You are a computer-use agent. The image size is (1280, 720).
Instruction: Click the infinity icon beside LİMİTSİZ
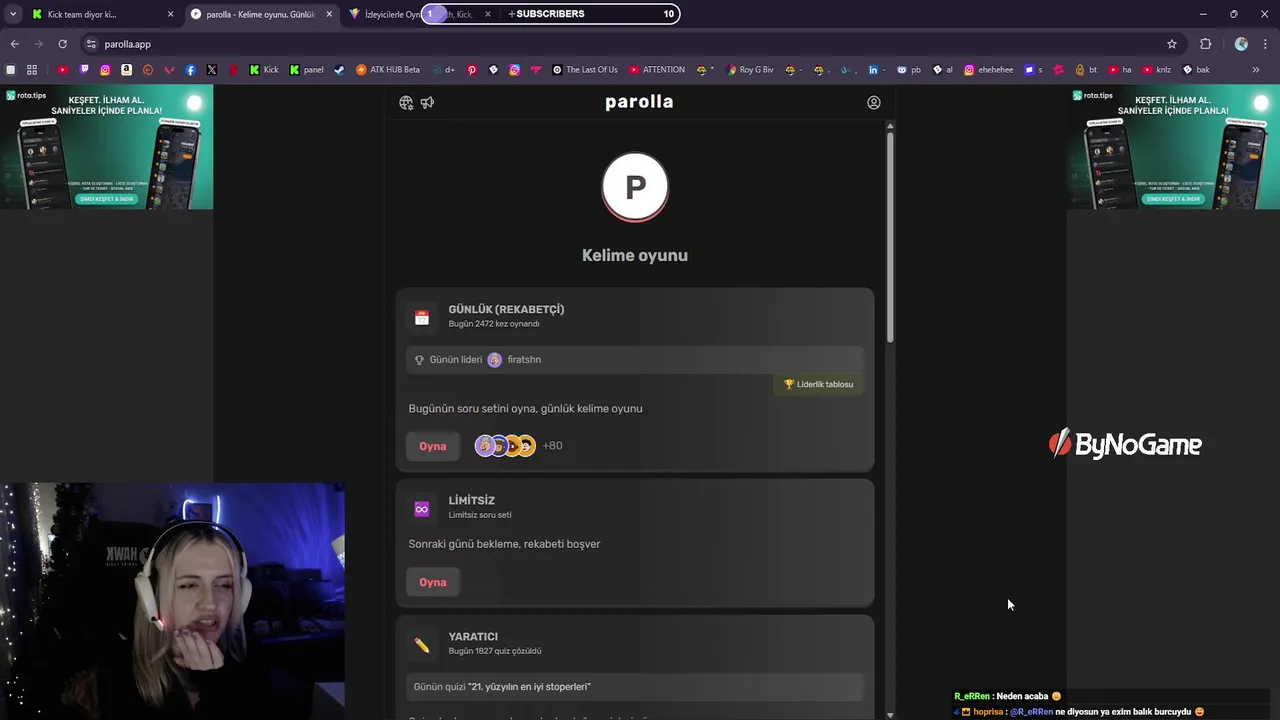(422, 509)
